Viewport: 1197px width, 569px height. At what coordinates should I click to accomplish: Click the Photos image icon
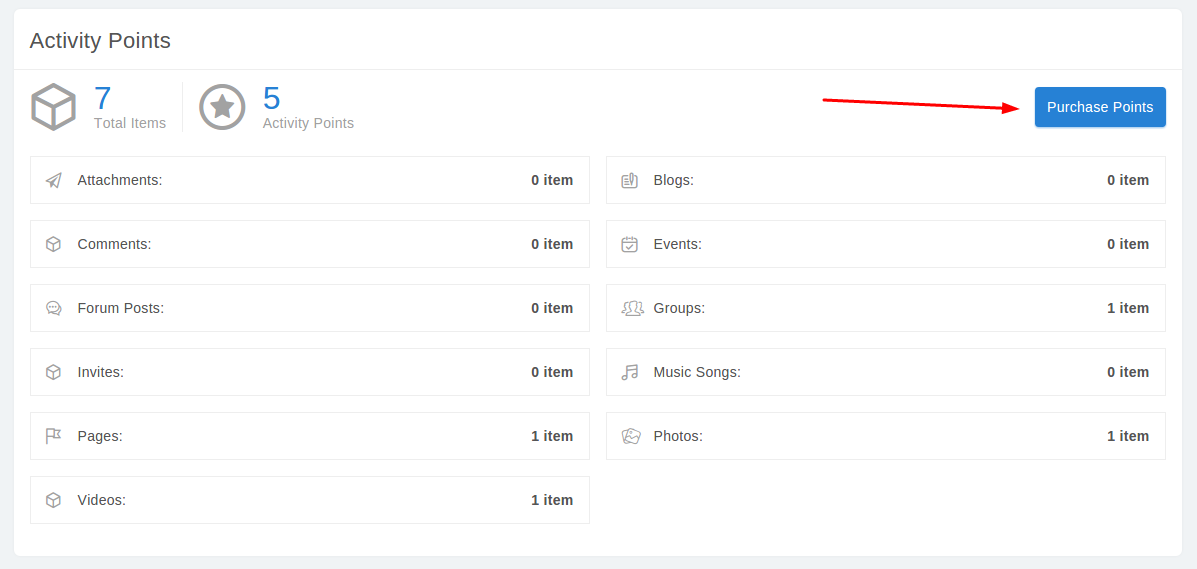point(631,436)
